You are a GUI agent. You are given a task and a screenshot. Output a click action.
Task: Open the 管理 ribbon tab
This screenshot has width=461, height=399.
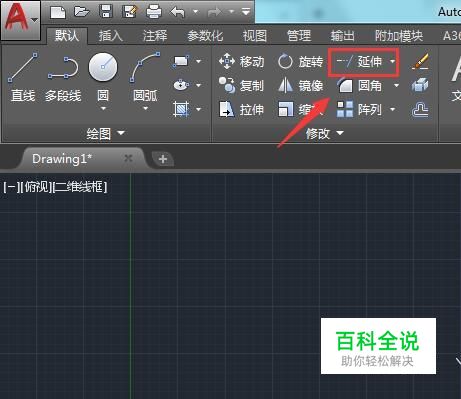click(x=299, y=36)
